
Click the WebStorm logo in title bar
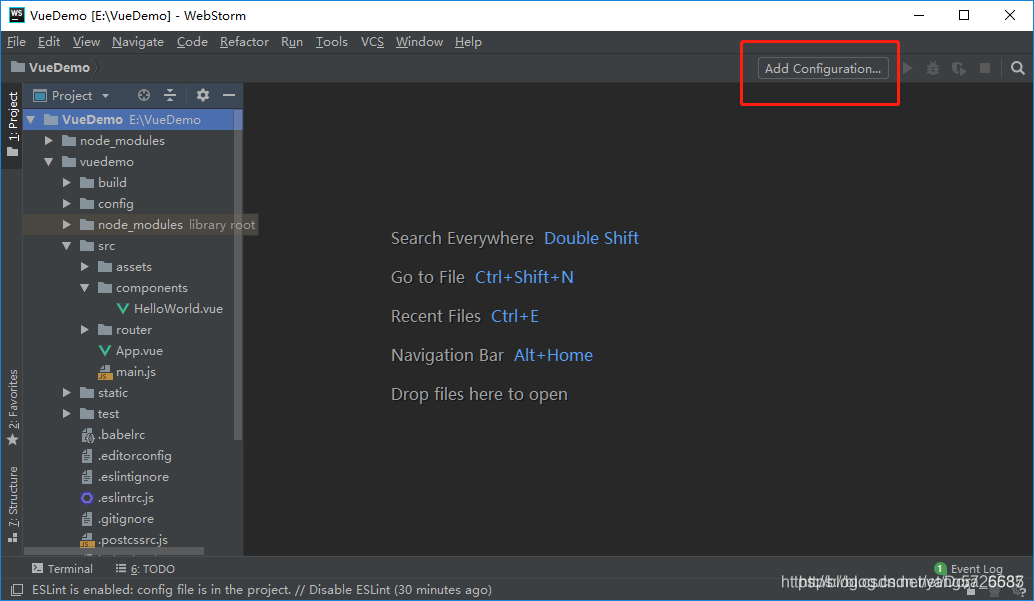point(16,15)
